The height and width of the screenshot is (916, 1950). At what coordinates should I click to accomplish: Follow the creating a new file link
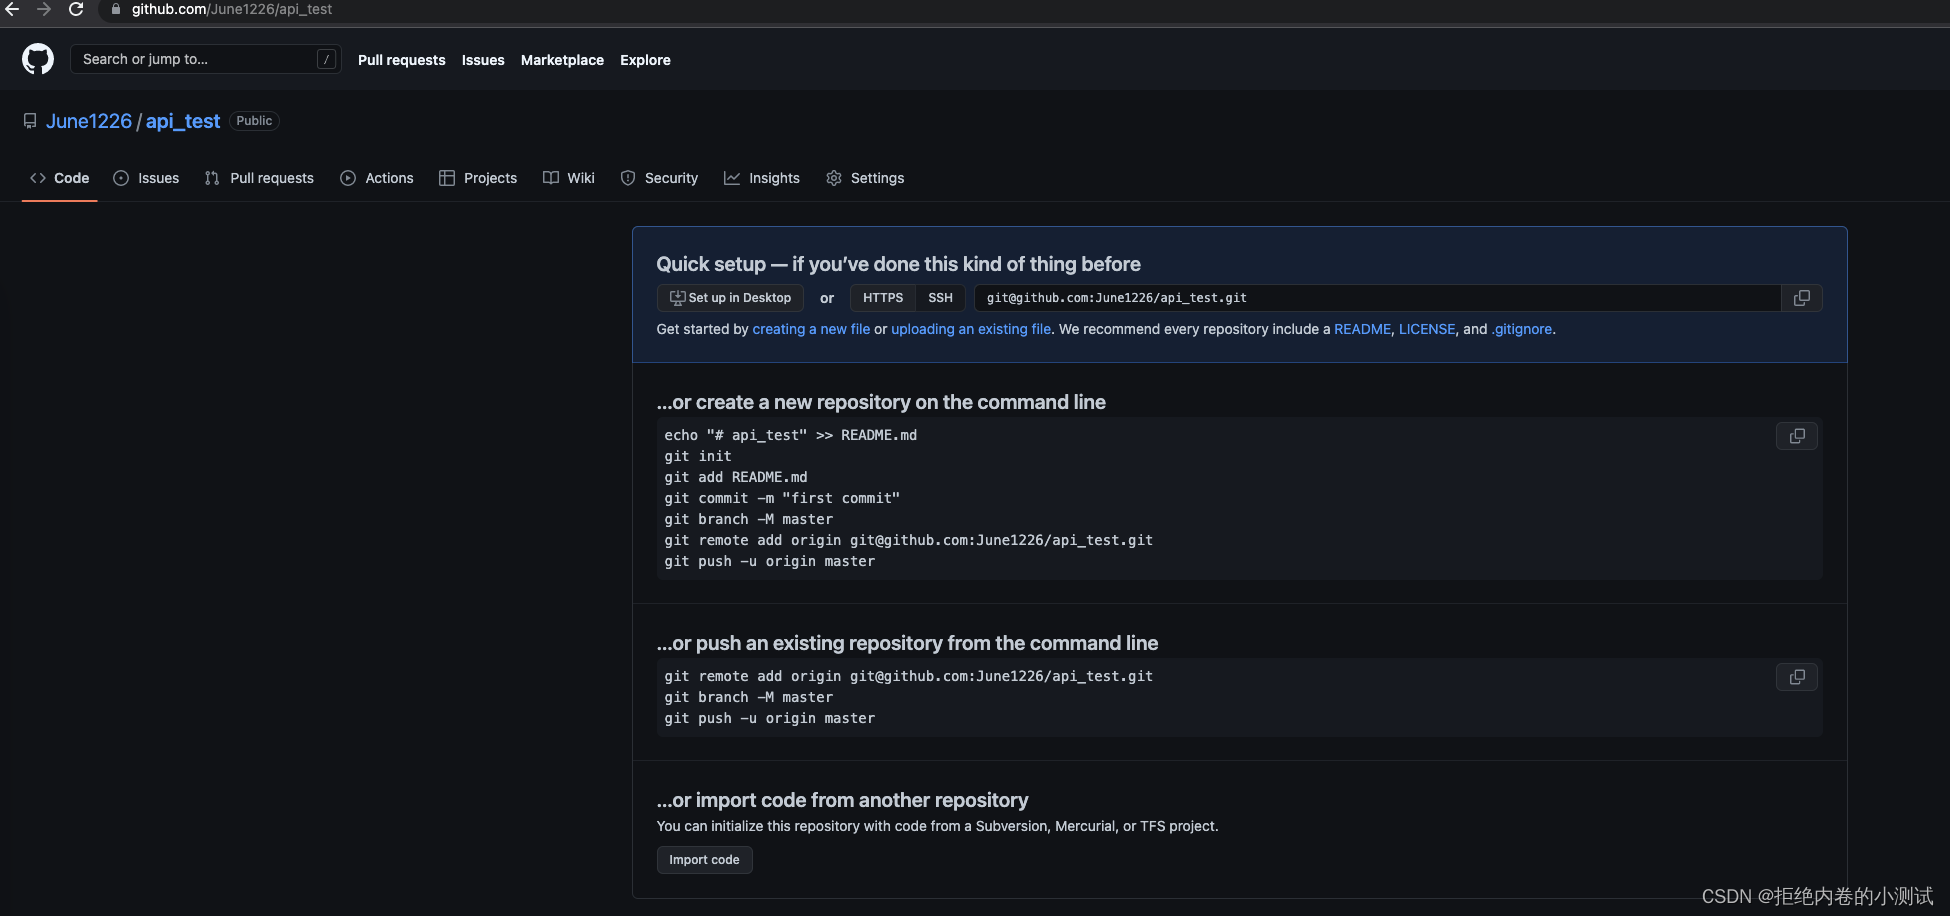click(x=811, y=329)
